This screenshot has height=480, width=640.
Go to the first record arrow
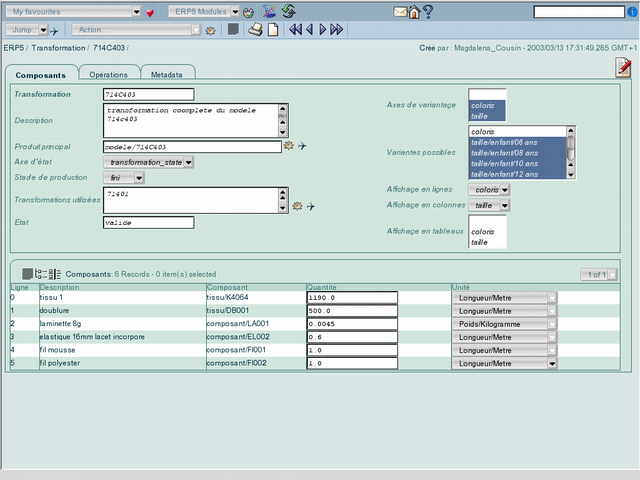click(x=295, y=30)
